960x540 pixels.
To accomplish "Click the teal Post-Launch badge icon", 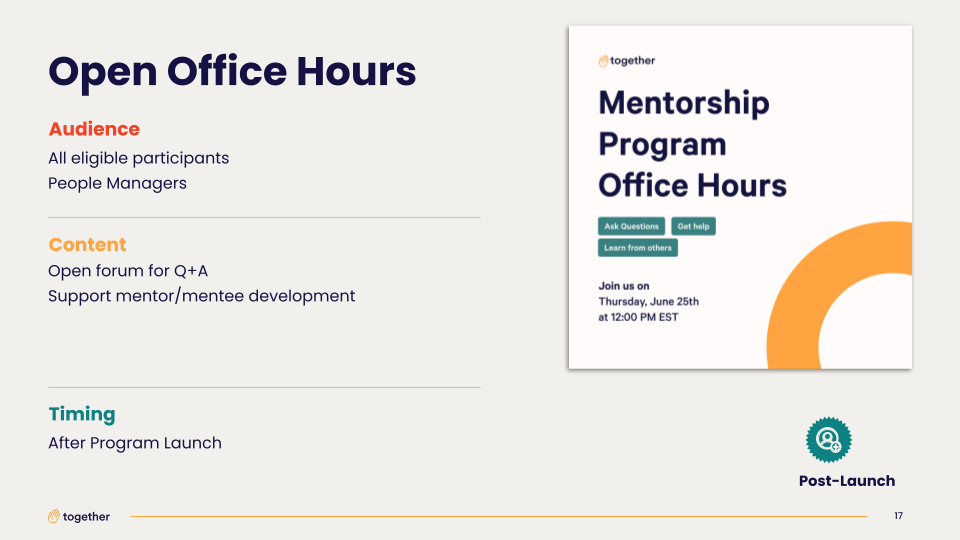I will pyautogui.click(x=828, y=440).
